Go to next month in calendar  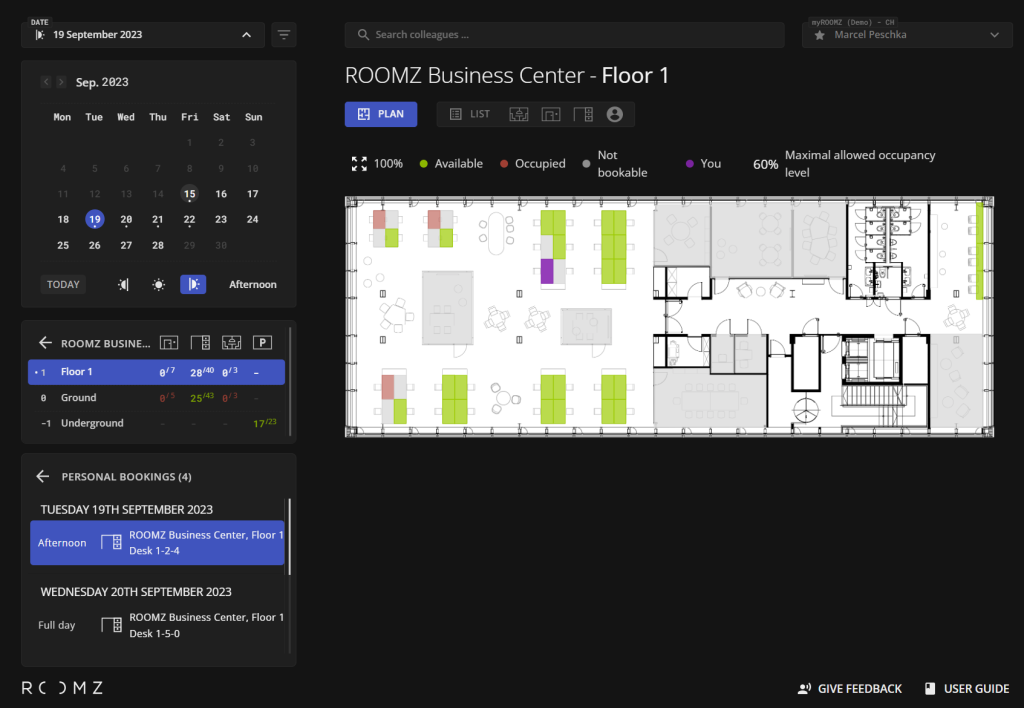pyautogui.click(x=62, y=82)
